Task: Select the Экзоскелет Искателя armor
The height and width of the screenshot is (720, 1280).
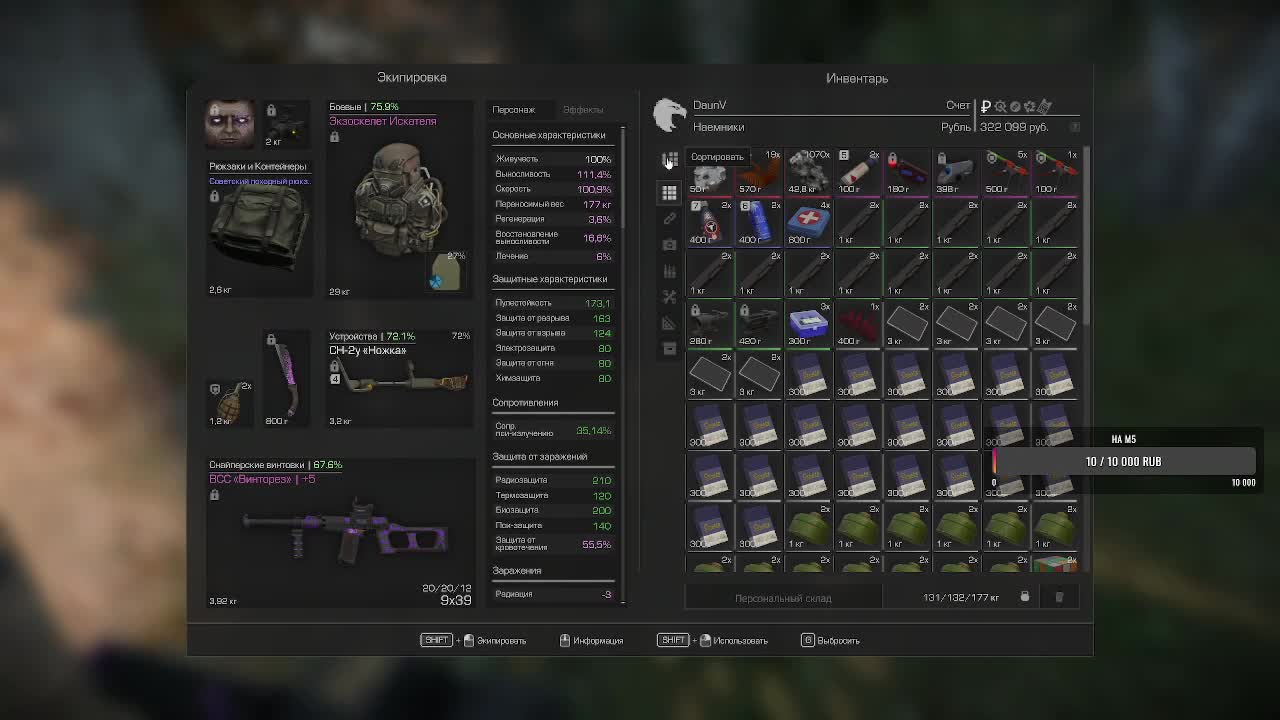Action: tap(400, 198)
